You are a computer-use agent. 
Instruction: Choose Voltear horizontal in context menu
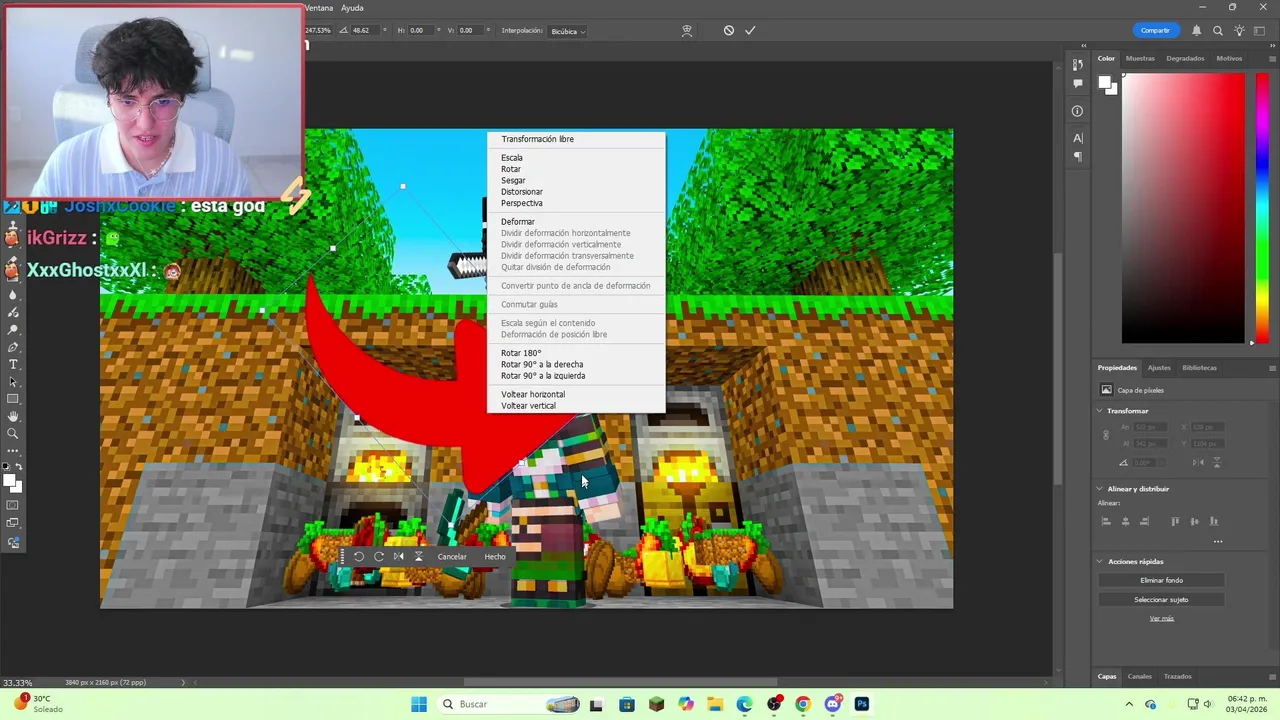coord(533,395)
